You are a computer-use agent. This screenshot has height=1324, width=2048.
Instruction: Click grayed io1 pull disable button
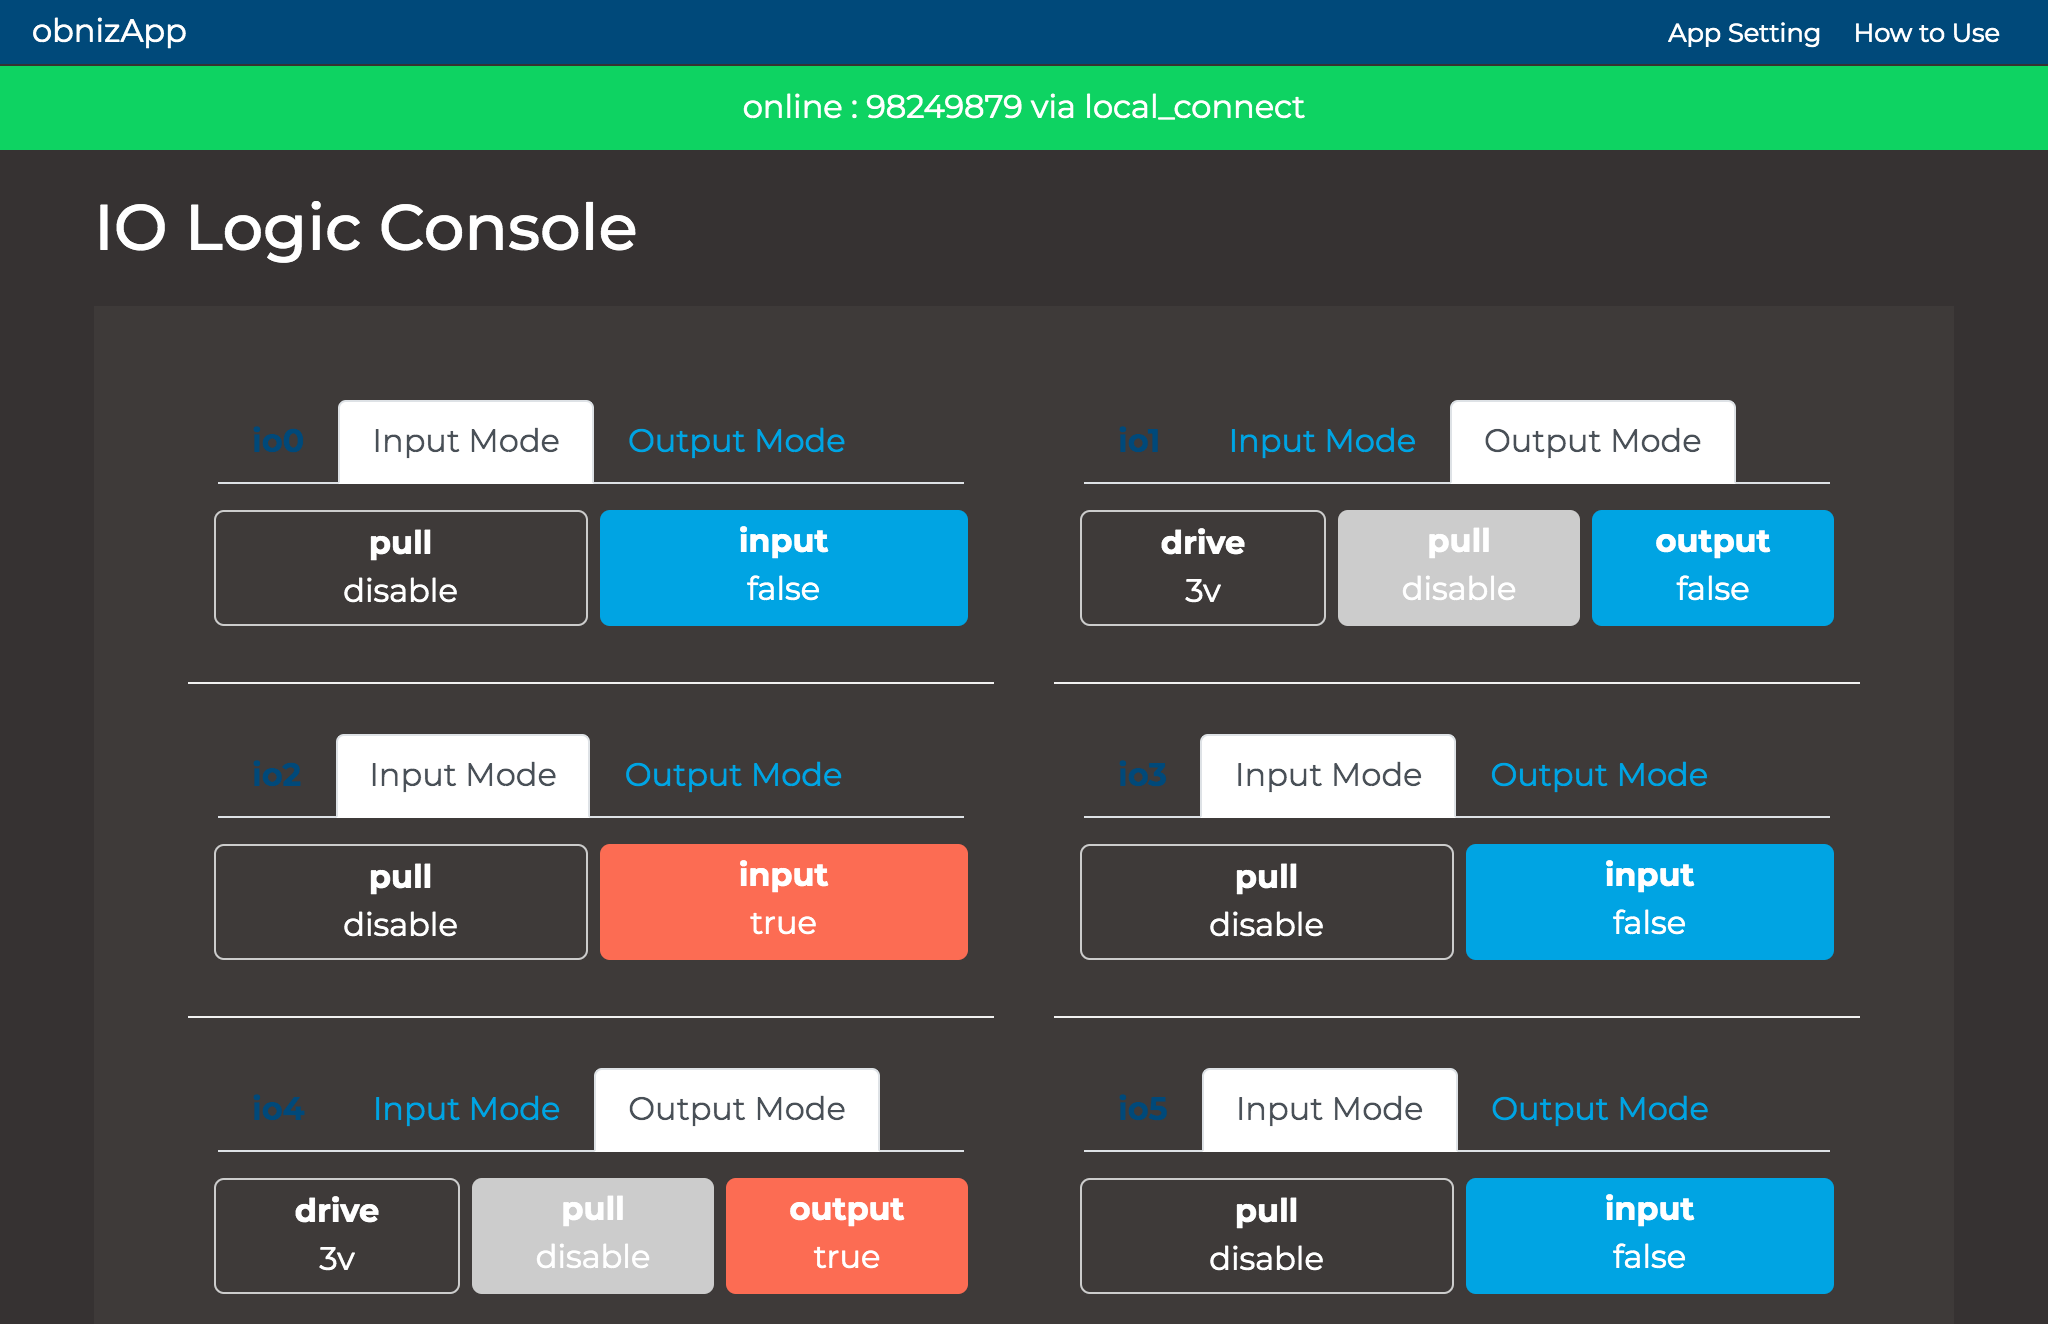pyautogui.click(x=1458, y=567)
